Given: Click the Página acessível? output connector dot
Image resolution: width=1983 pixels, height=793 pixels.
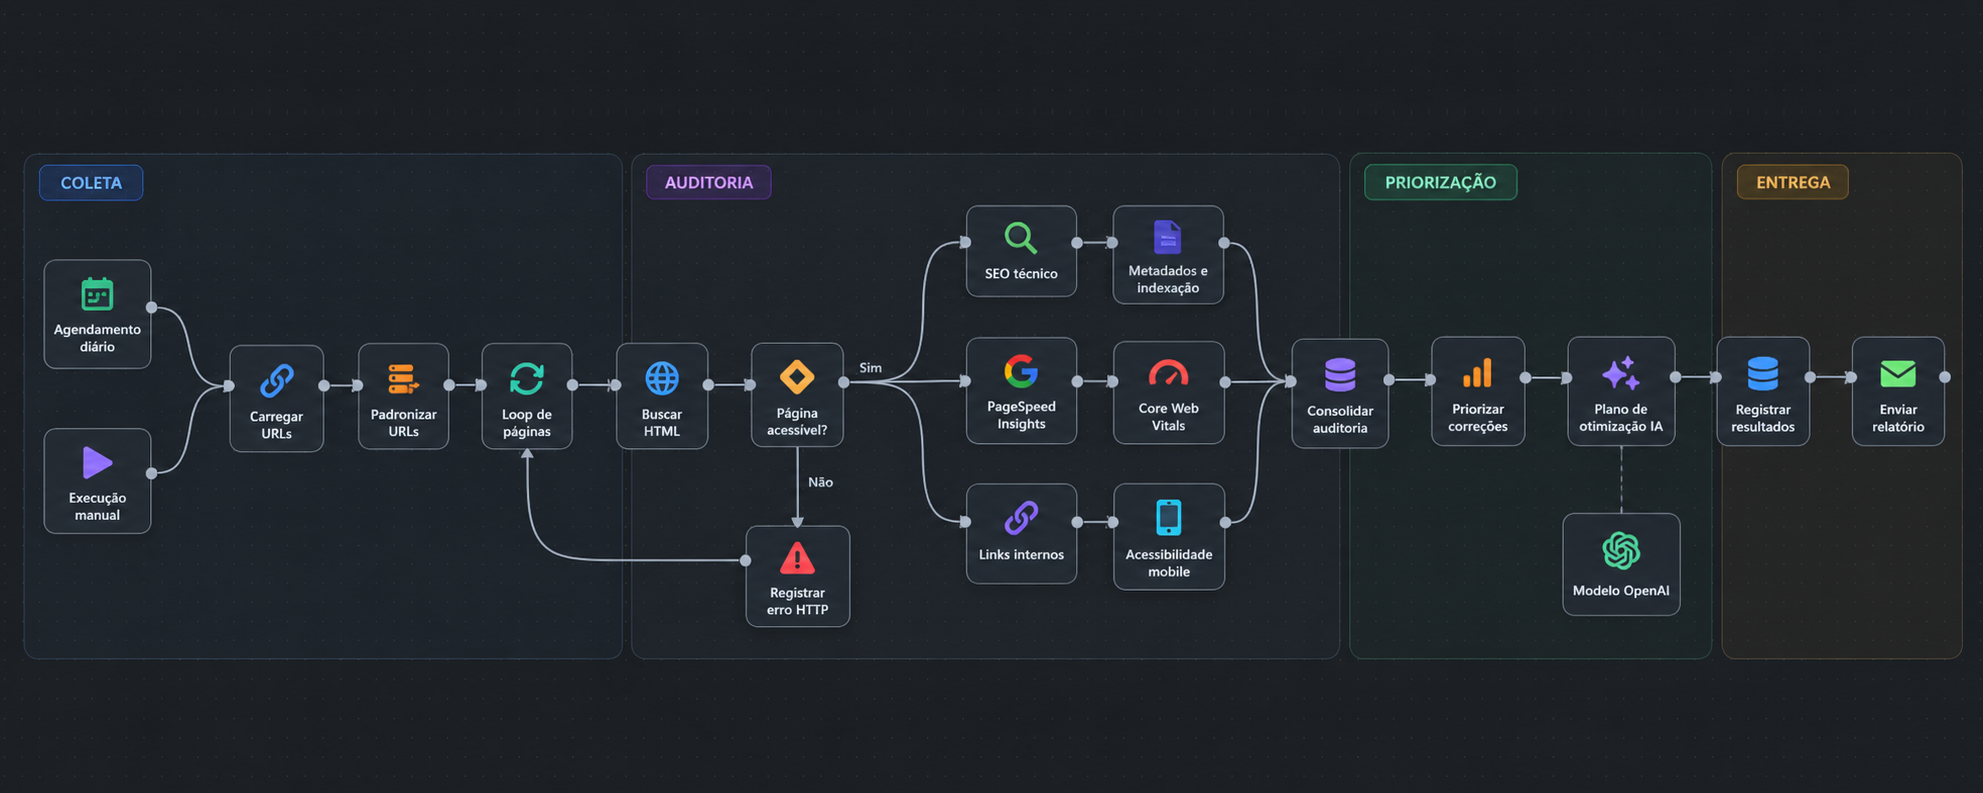Looking at the screenshot, I should coord(844,382).
